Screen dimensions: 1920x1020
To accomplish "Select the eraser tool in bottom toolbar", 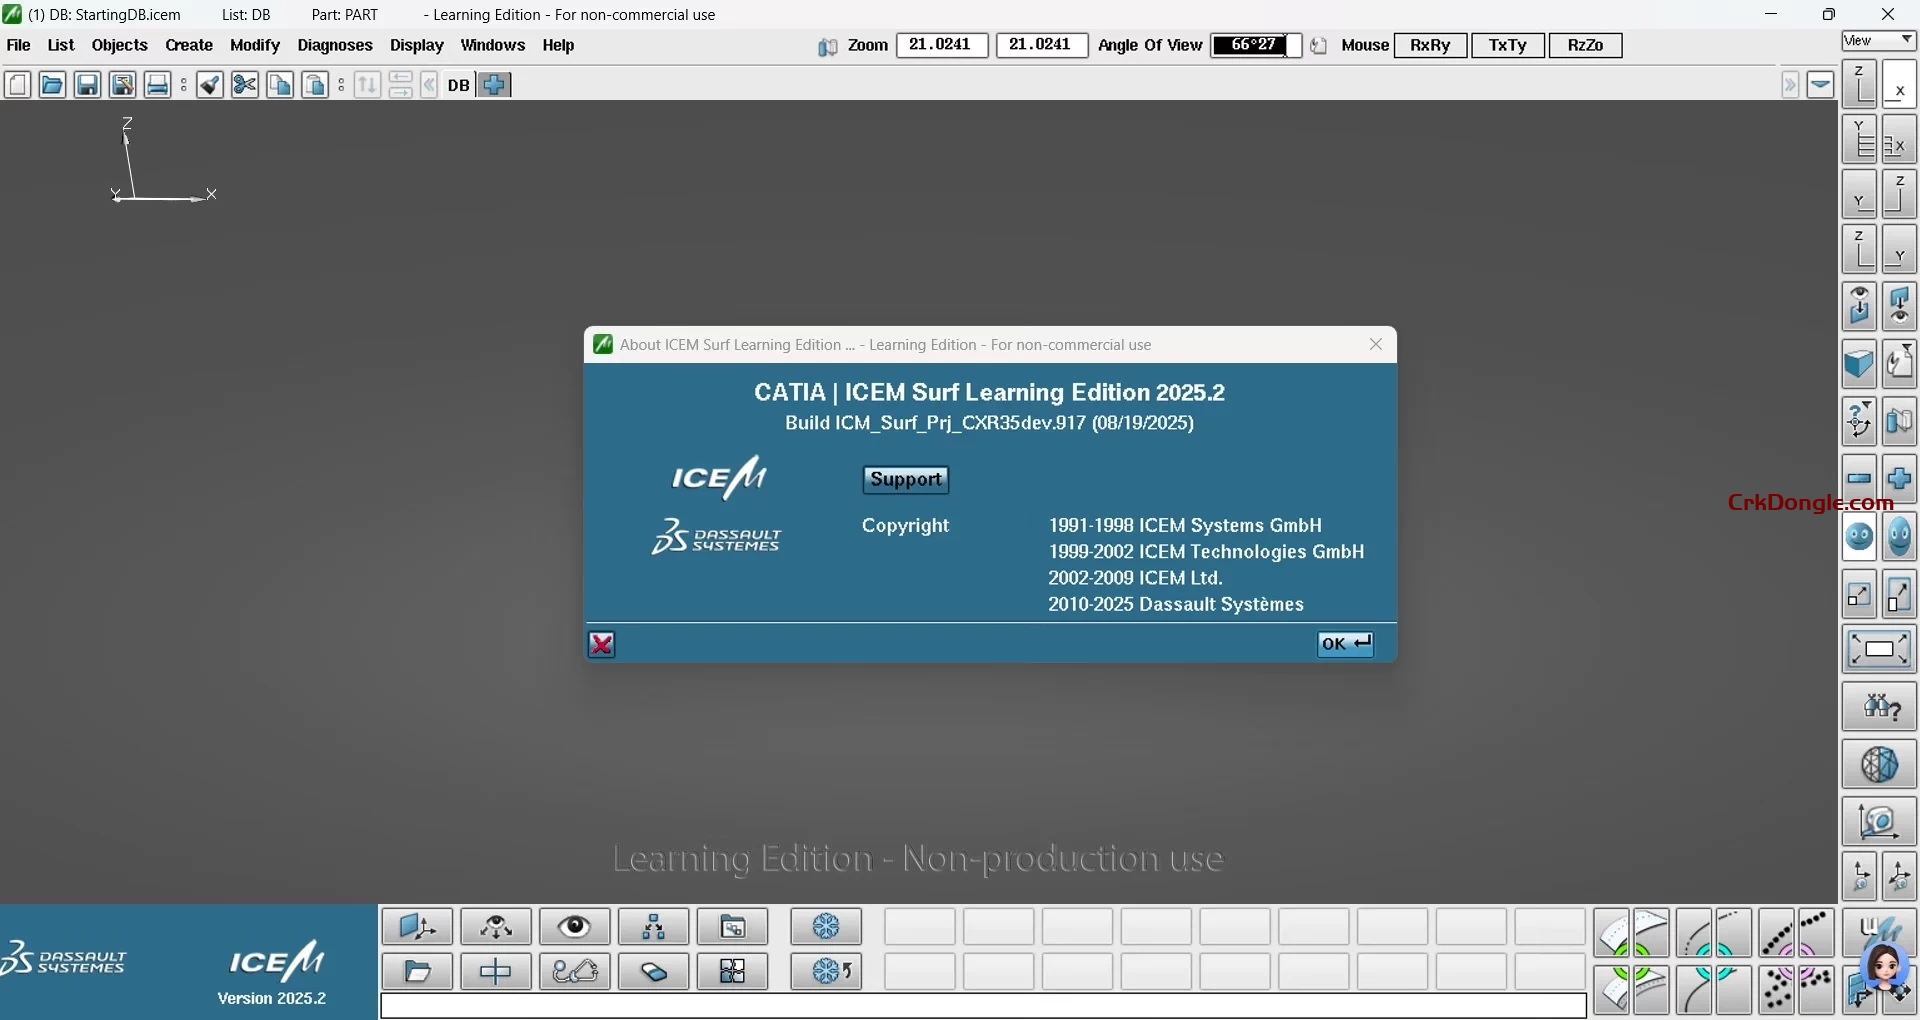I will tap(652, 971).
